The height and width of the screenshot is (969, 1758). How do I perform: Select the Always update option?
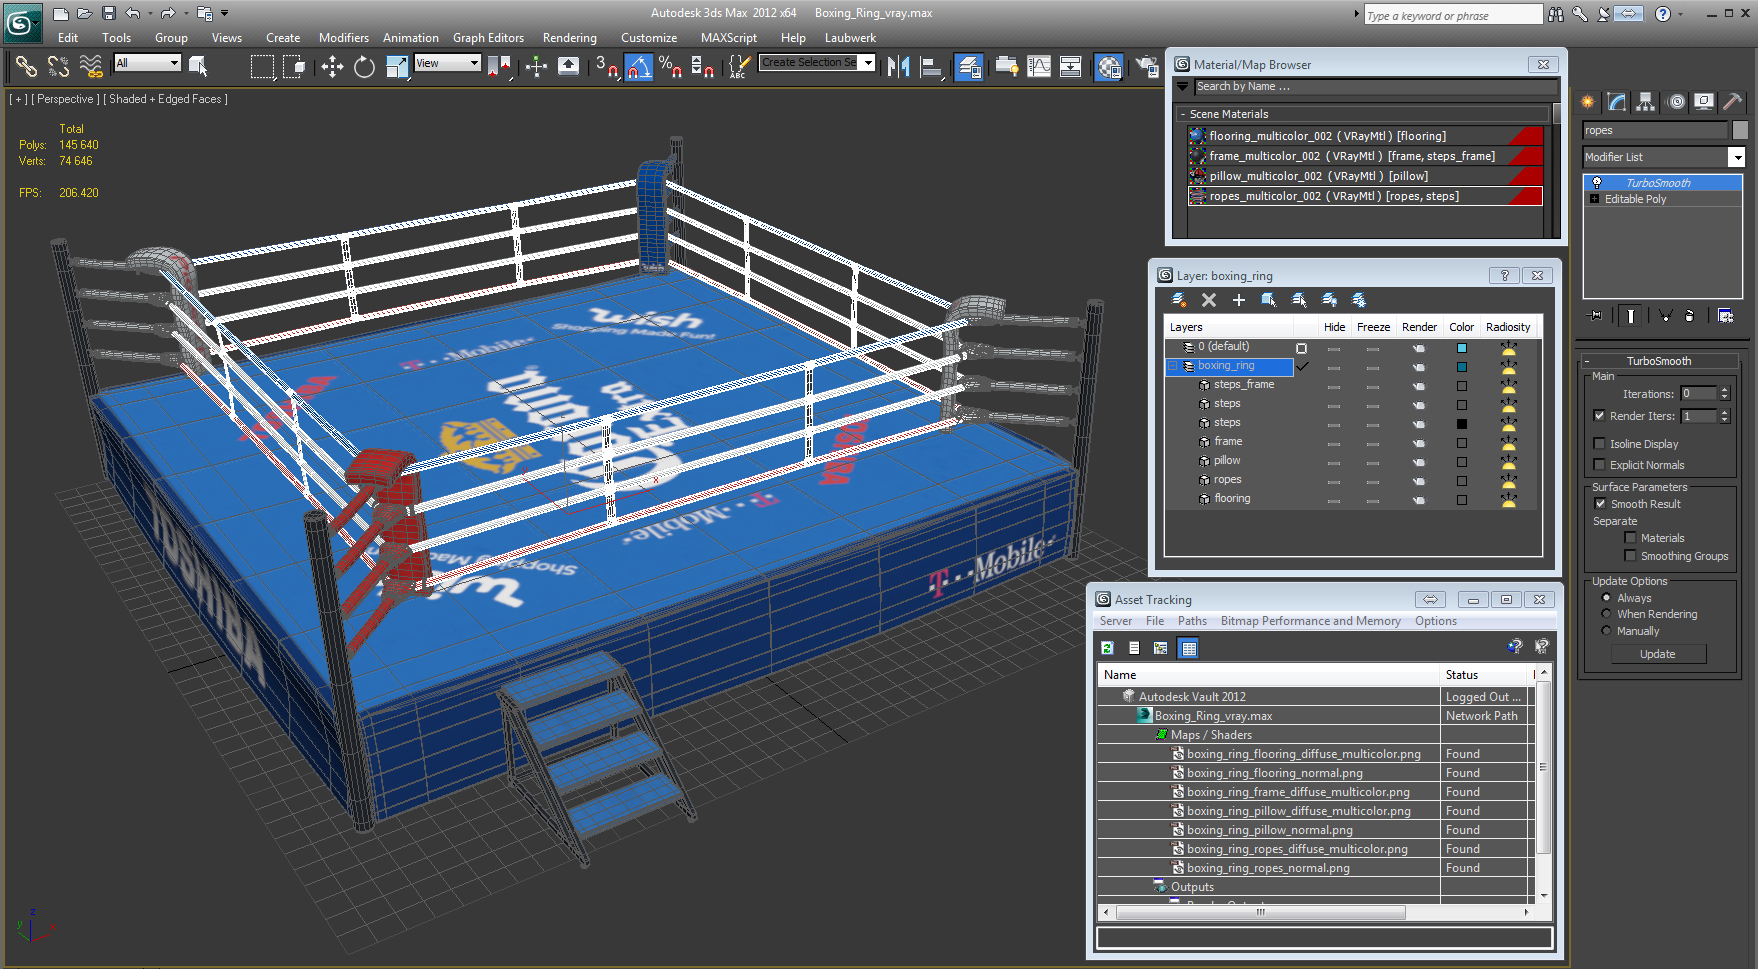1606,598
